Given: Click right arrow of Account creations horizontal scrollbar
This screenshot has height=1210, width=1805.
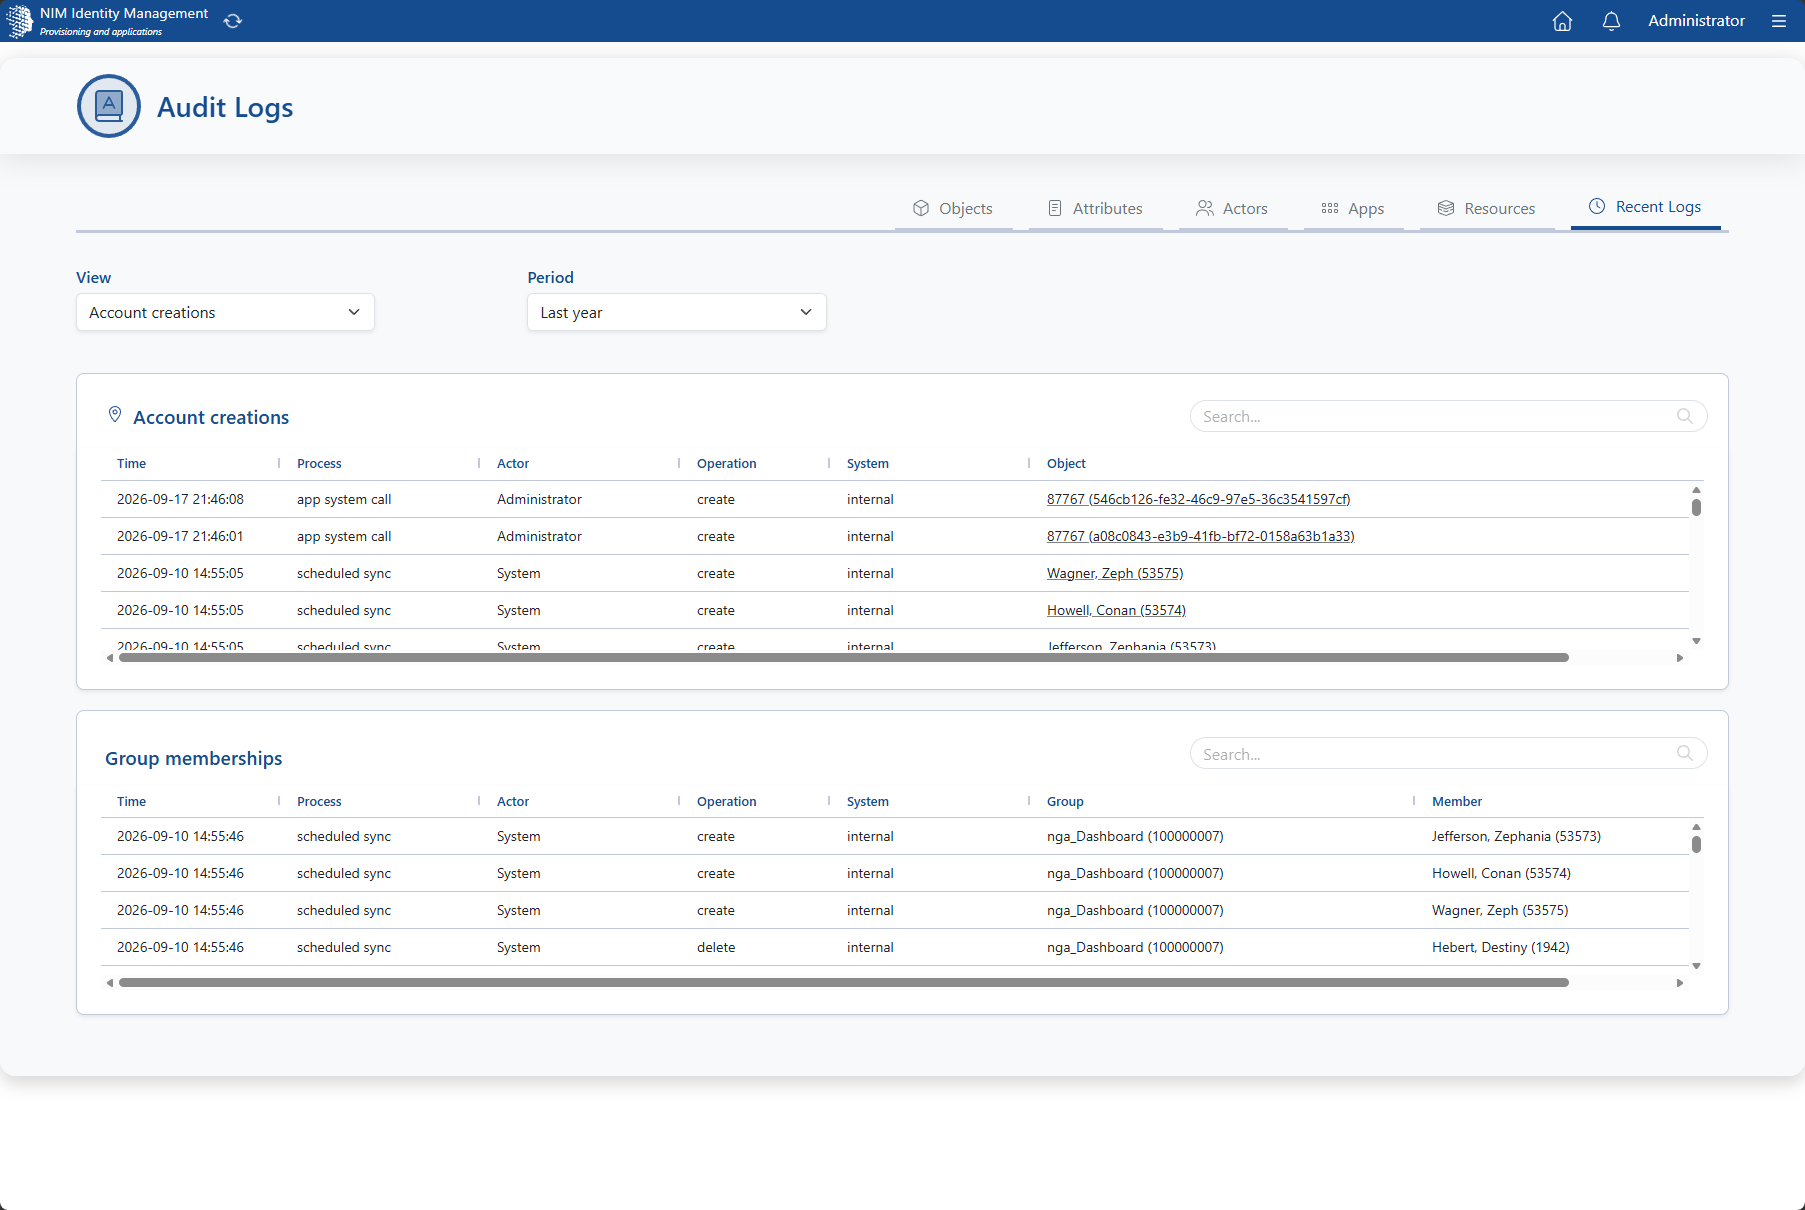Looking at the screenshot, I should pos(1680,658).
